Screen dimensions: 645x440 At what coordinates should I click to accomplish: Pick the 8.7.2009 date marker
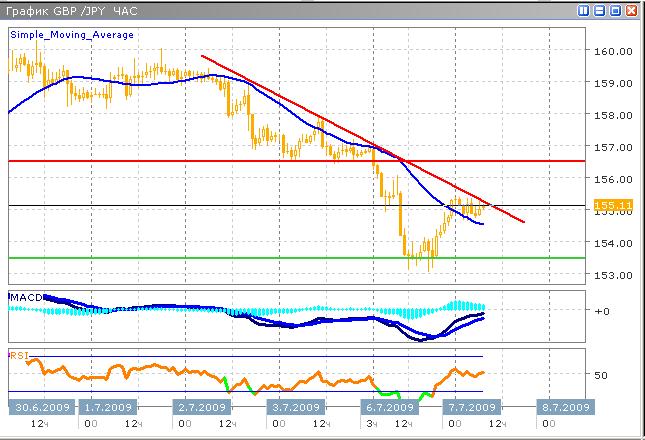pos(558,408)
